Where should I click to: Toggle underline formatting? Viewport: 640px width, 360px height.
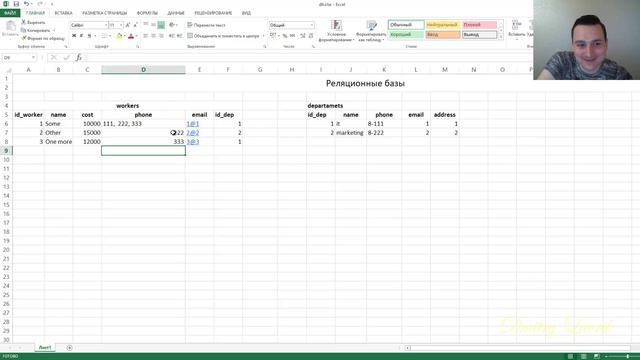(x=89, y=36)
